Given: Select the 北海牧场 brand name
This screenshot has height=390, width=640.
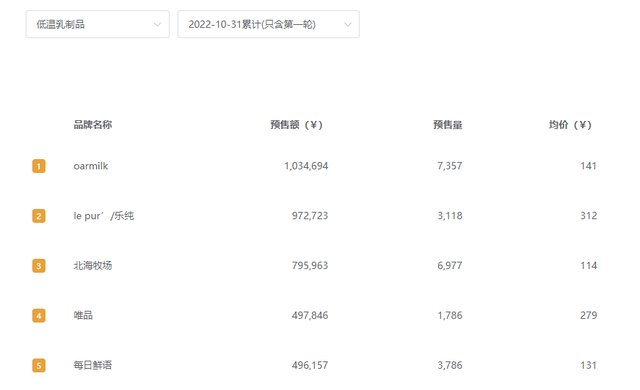Looking at the screenshot, I should (x=93, y=266).
